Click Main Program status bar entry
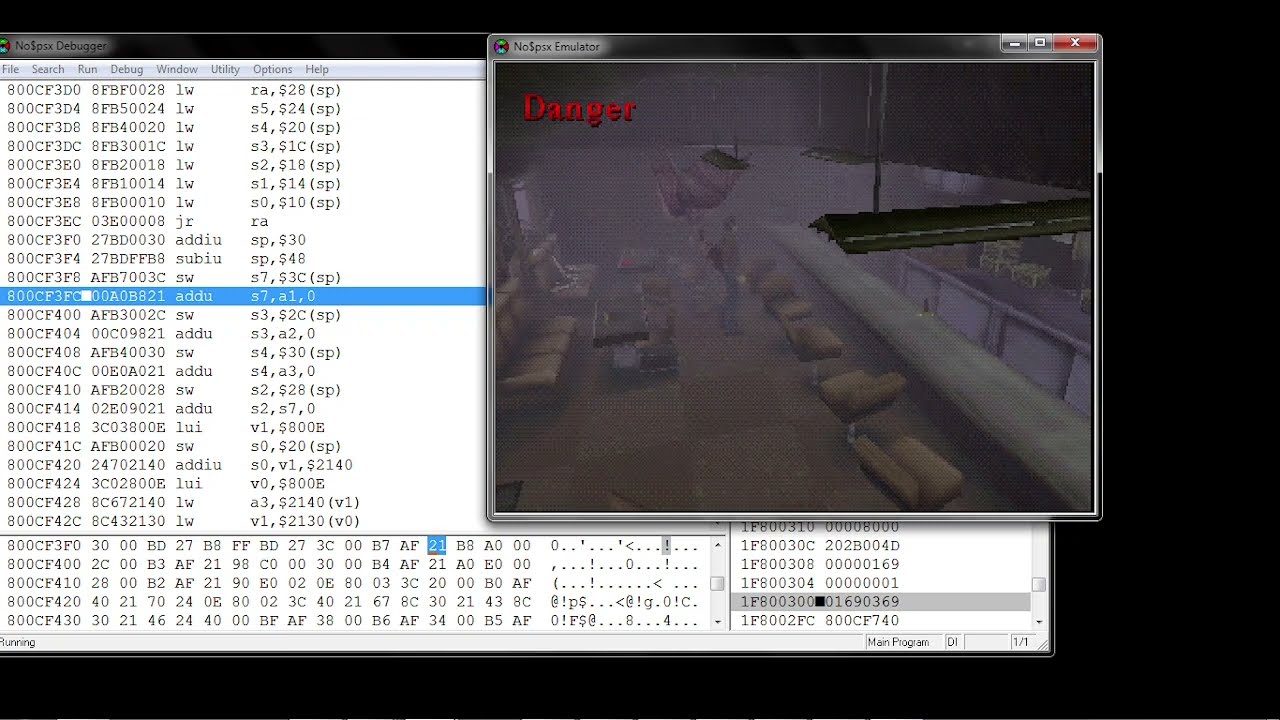Screen dimensions: 1280x720 (902, 642)
